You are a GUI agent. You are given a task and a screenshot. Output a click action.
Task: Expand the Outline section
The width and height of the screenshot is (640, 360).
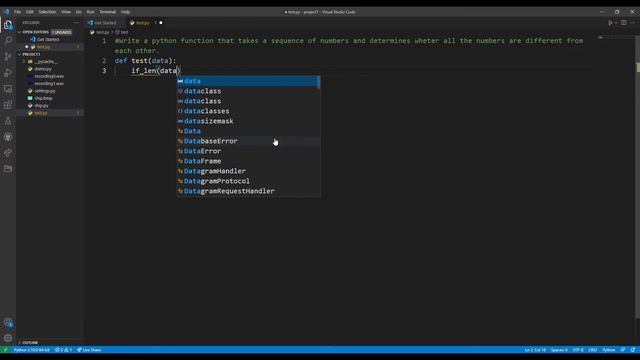pos(30,342)
